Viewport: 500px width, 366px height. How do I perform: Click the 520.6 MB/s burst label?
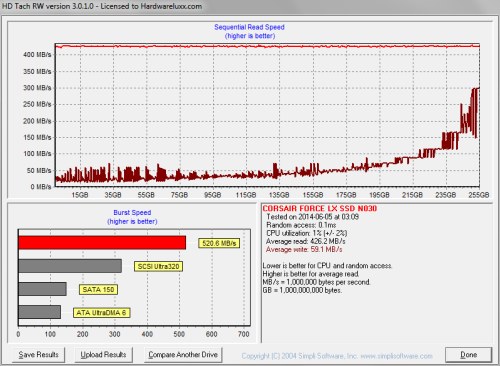(x=219, y=243)
